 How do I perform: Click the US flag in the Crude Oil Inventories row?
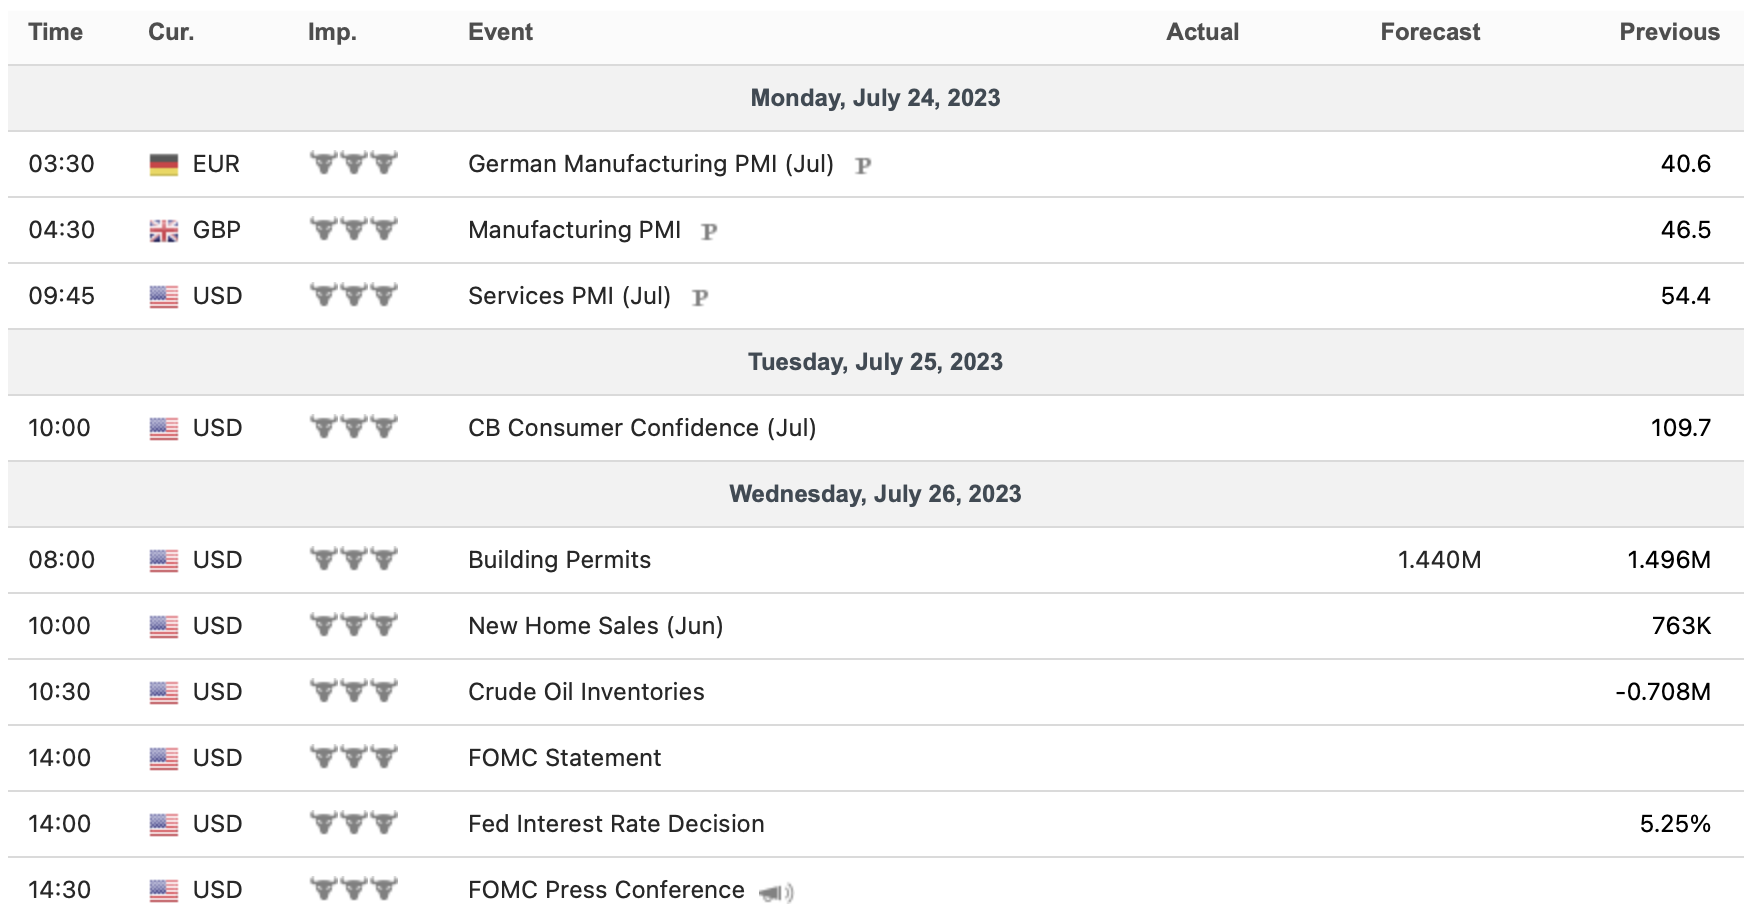point(163,692)
